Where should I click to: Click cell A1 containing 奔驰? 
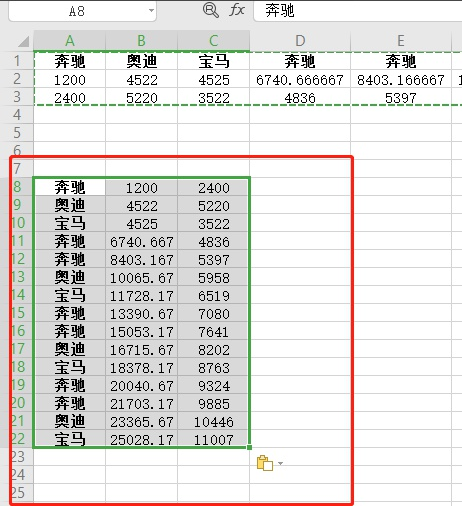click(69, 61)
